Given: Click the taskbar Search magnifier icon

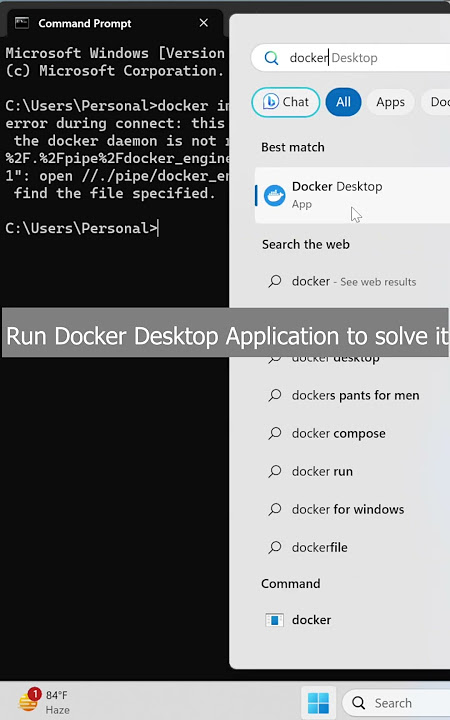Looking at the screenshot, I should point(359,703).
